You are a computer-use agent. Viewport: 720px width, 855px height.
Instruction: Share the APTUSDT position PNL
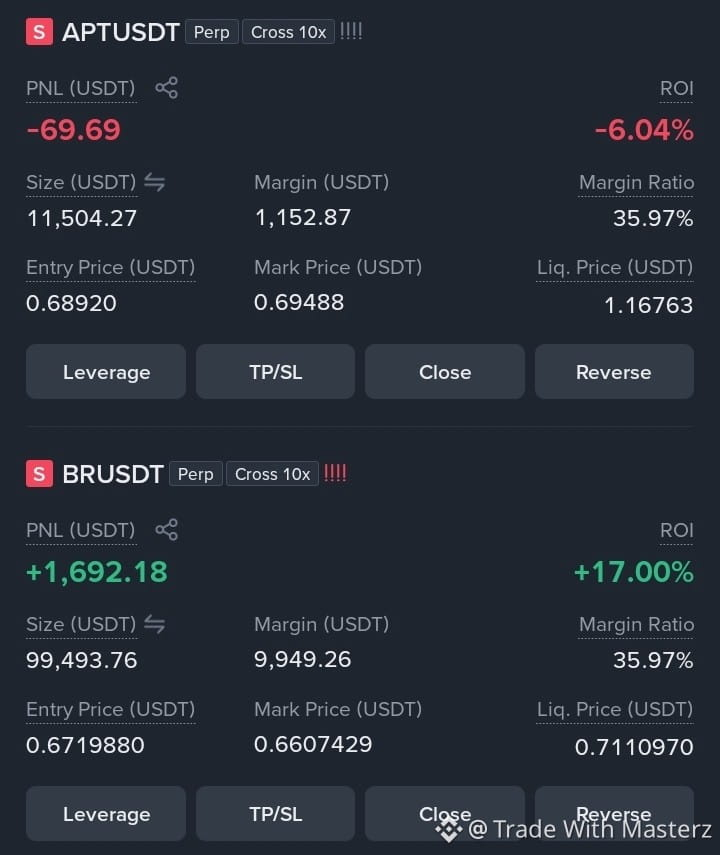166,88
